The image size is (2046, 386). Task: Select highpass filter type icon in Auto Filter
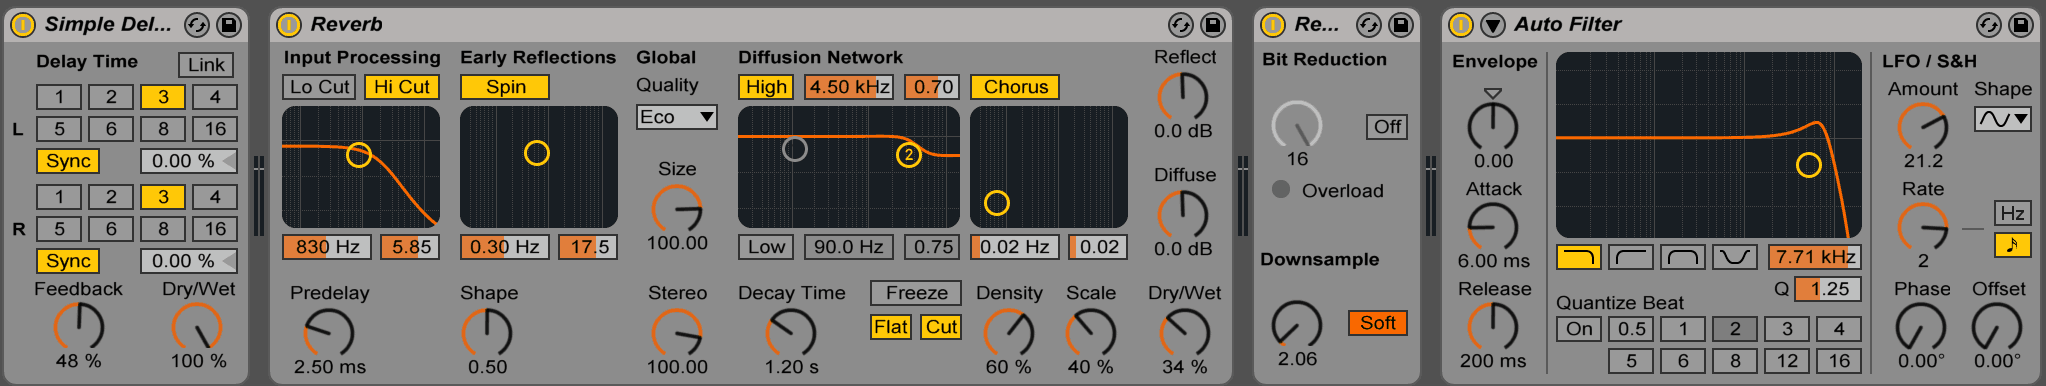point(1631,257)
